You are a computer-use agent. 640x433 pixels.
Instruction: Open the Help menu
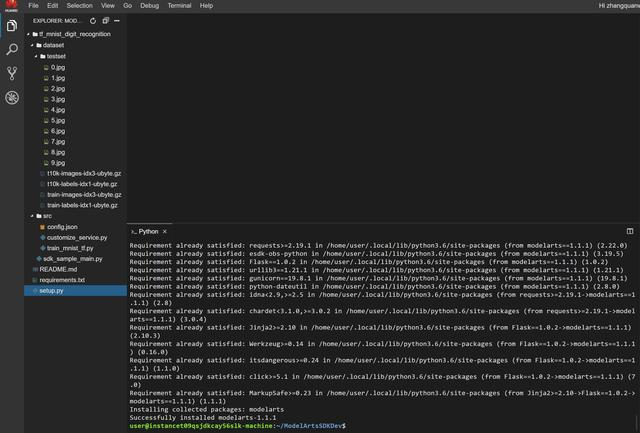coord(206,6)
